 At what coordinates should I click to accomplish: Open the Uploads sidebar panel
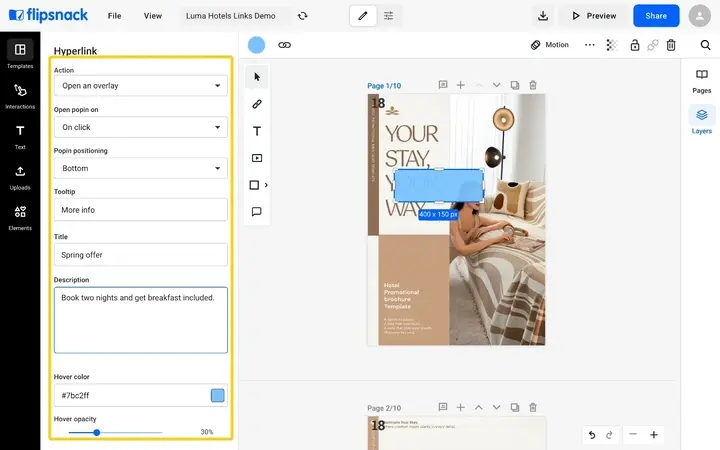coord(20,177)
